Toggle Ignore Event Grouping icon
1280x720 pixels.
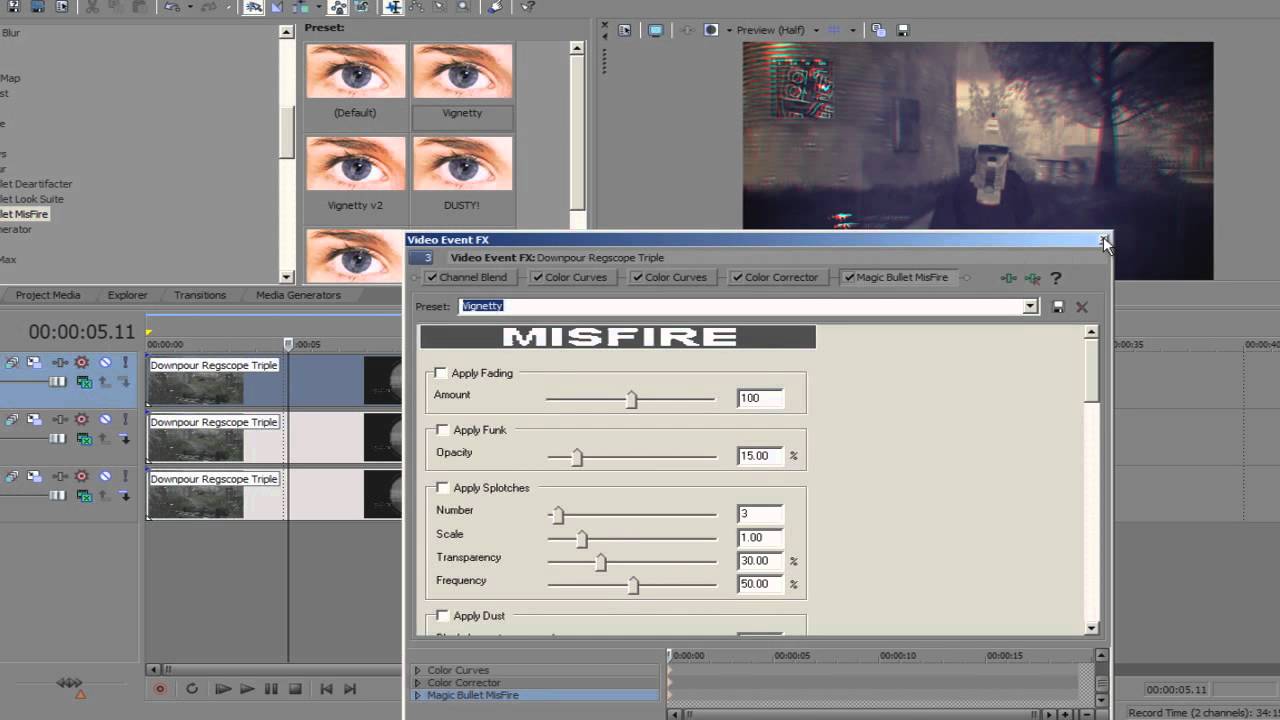pyautogui.click(x=362, y=7)
